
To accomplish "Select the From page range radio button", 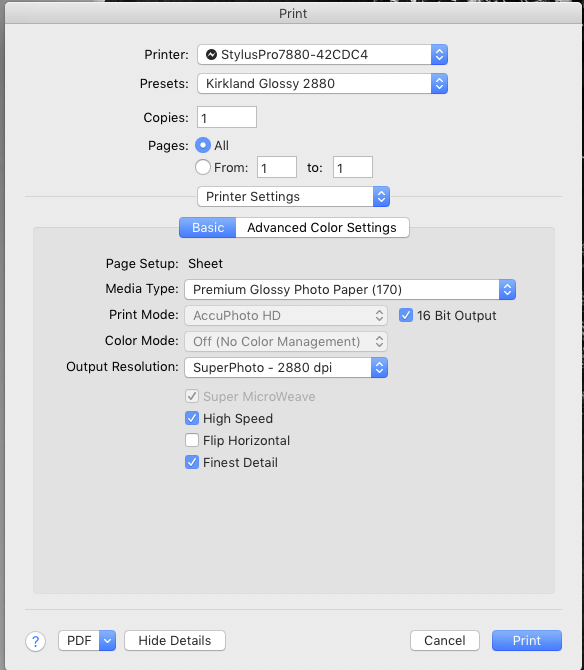I will [203, 167].
